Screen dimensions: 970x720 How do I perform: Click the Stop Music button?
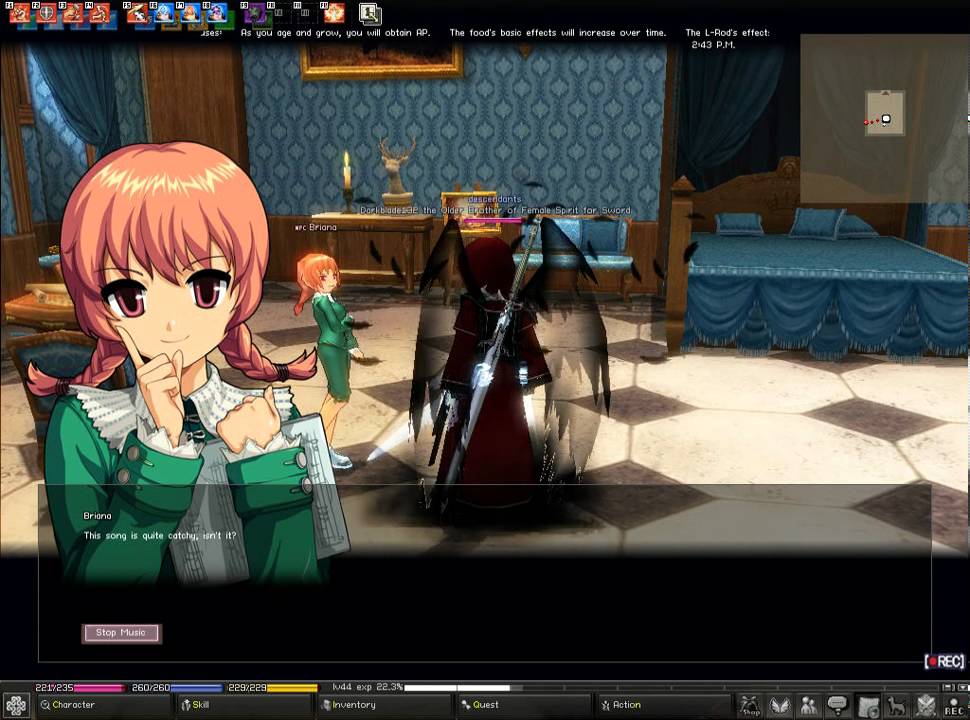click(121, 633)
